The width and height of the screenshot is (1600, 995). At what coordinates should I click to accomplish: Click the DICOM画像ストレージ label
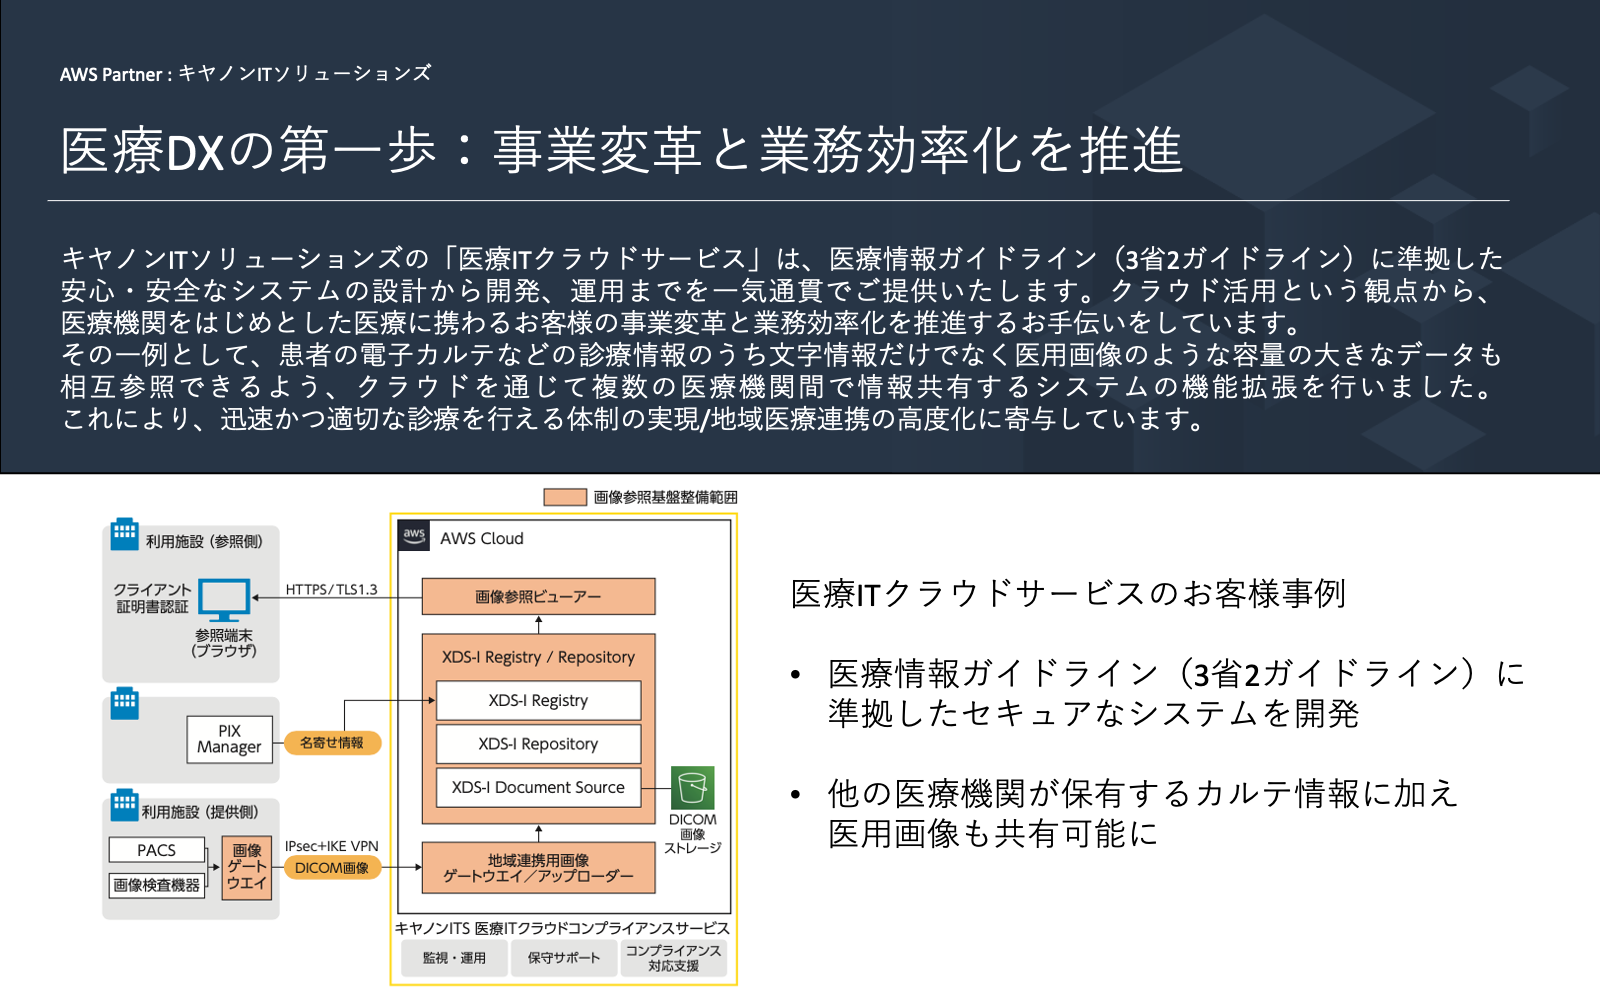coord(693,833)
